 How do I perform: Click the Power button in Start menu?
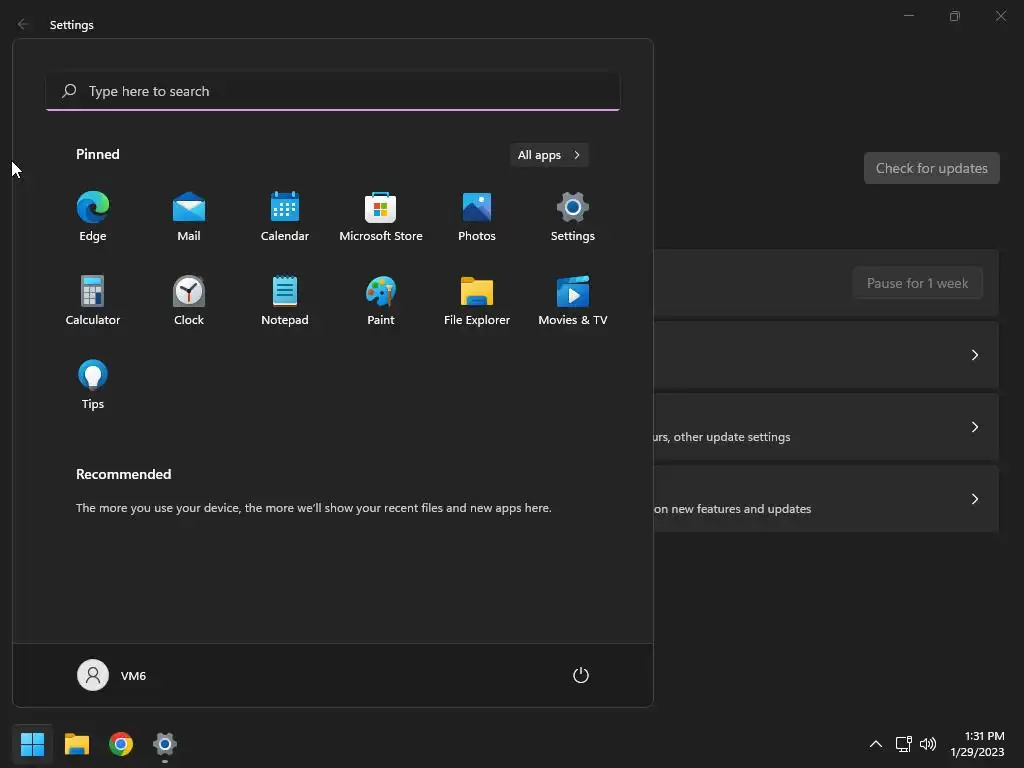click(581, 675)
